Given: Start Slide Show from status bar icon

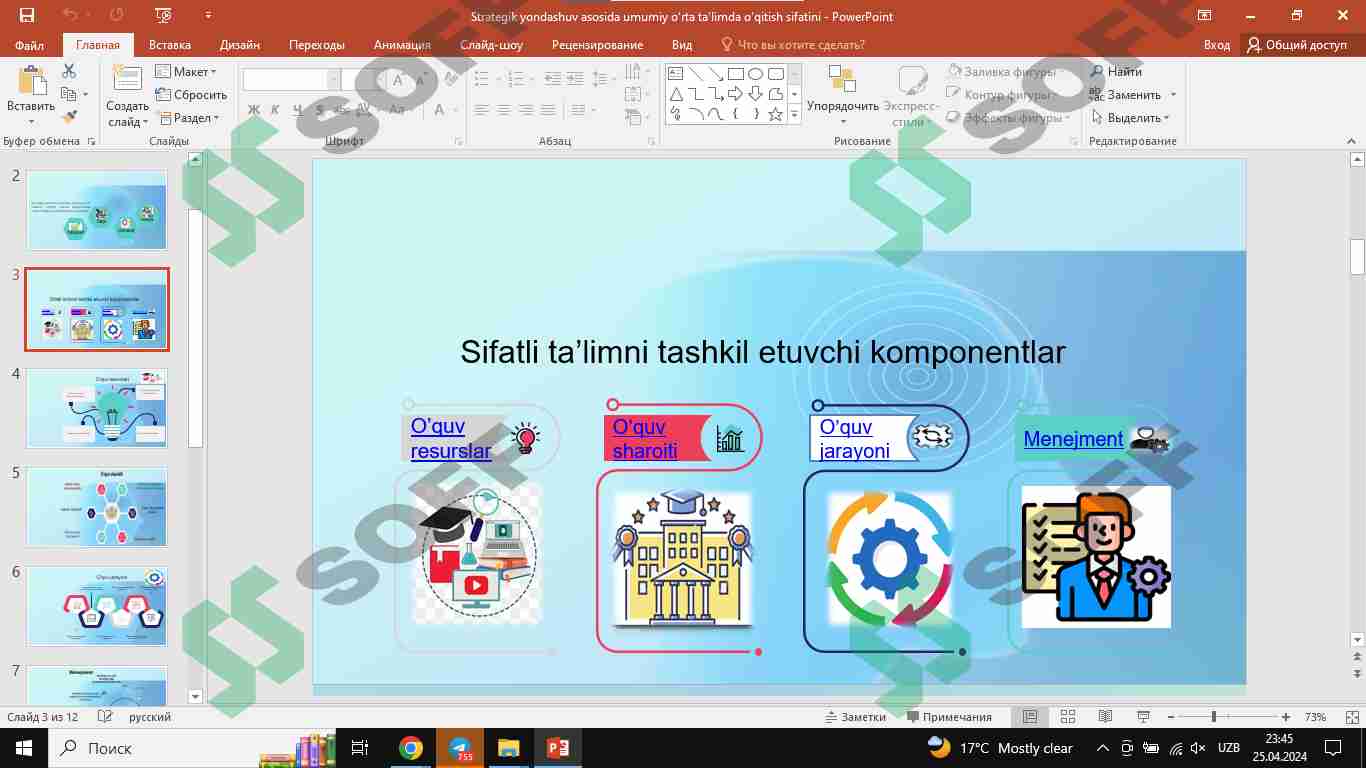Looking at the screenshot, I should click(x=1142, y=717).
